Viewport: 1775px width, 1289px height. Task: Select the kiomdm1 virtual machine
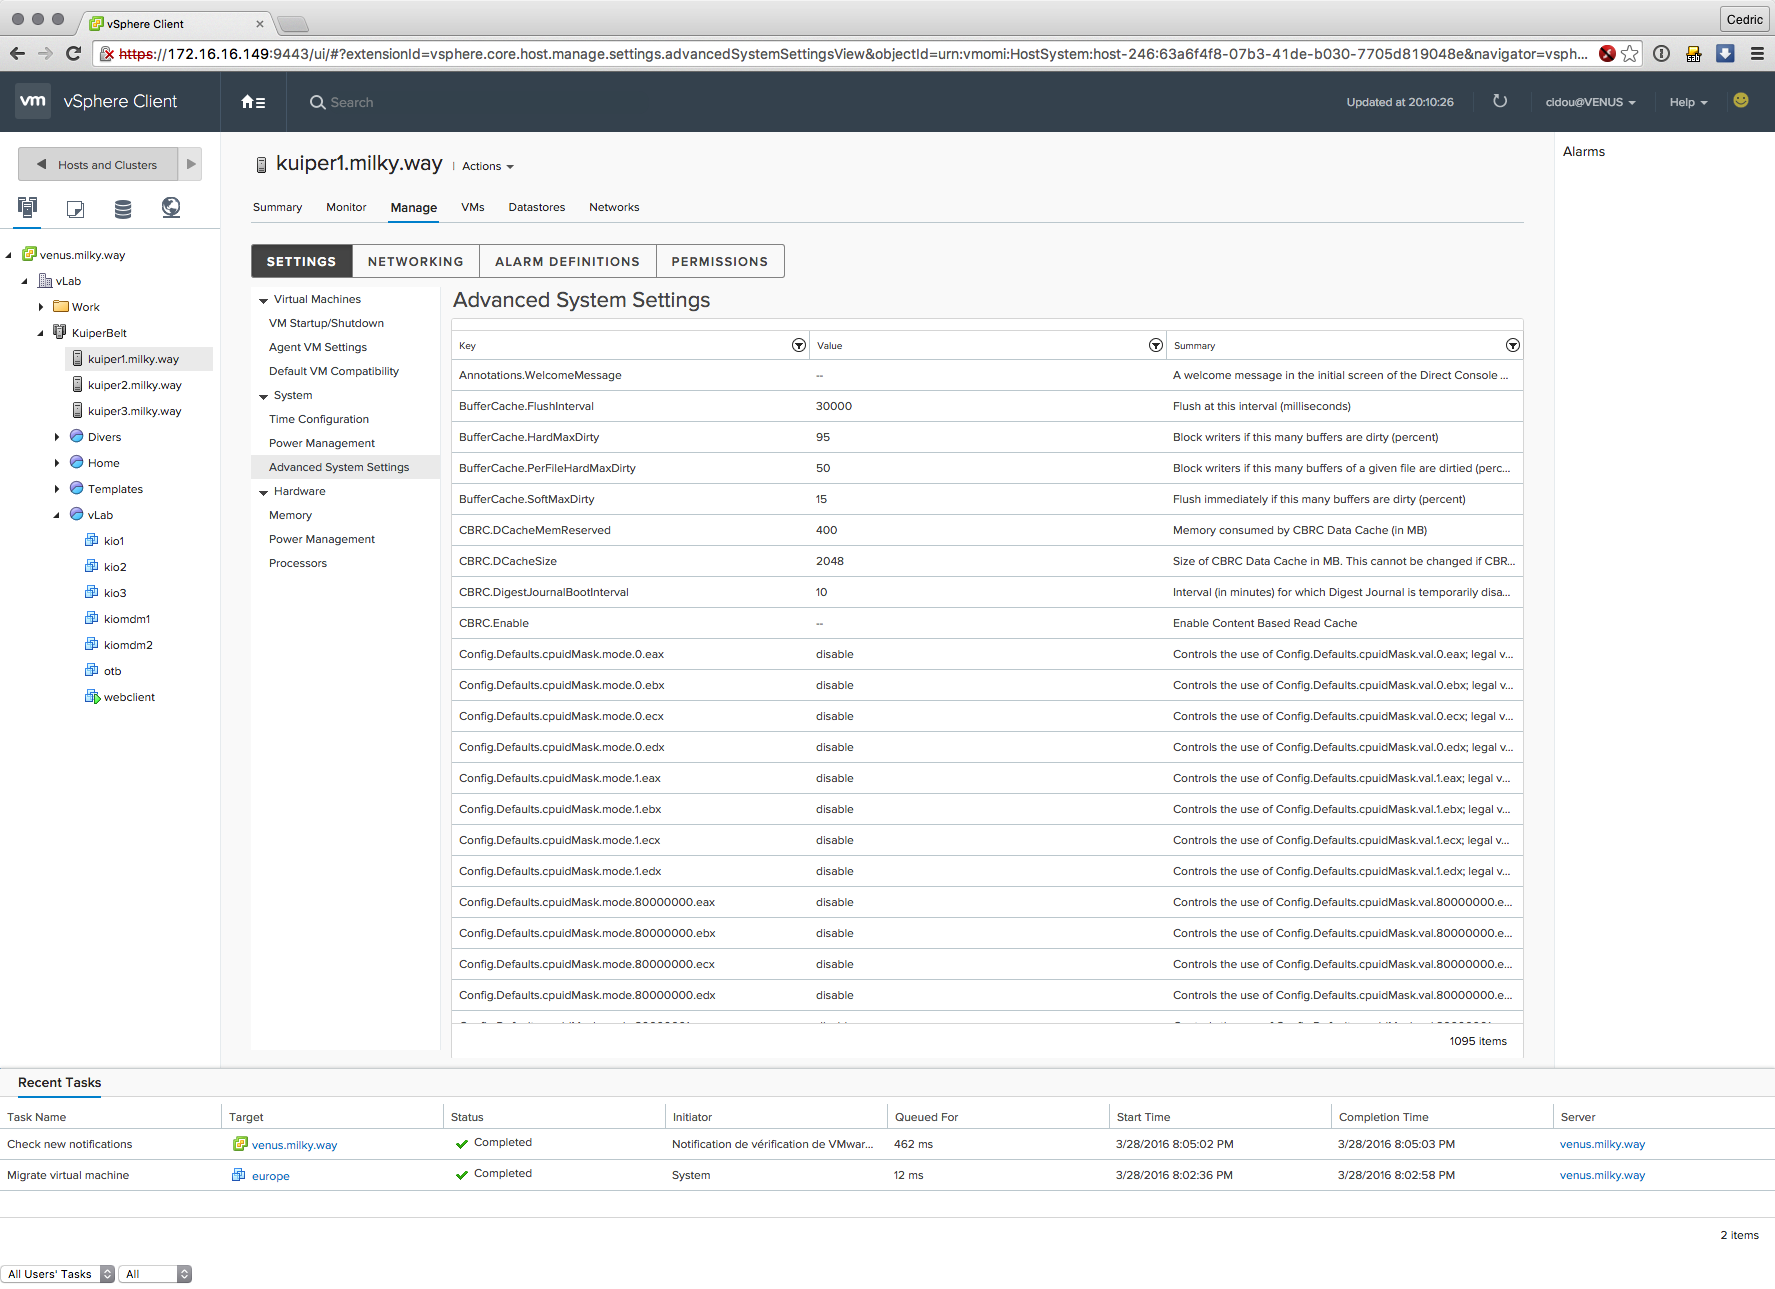pos(126,619)
